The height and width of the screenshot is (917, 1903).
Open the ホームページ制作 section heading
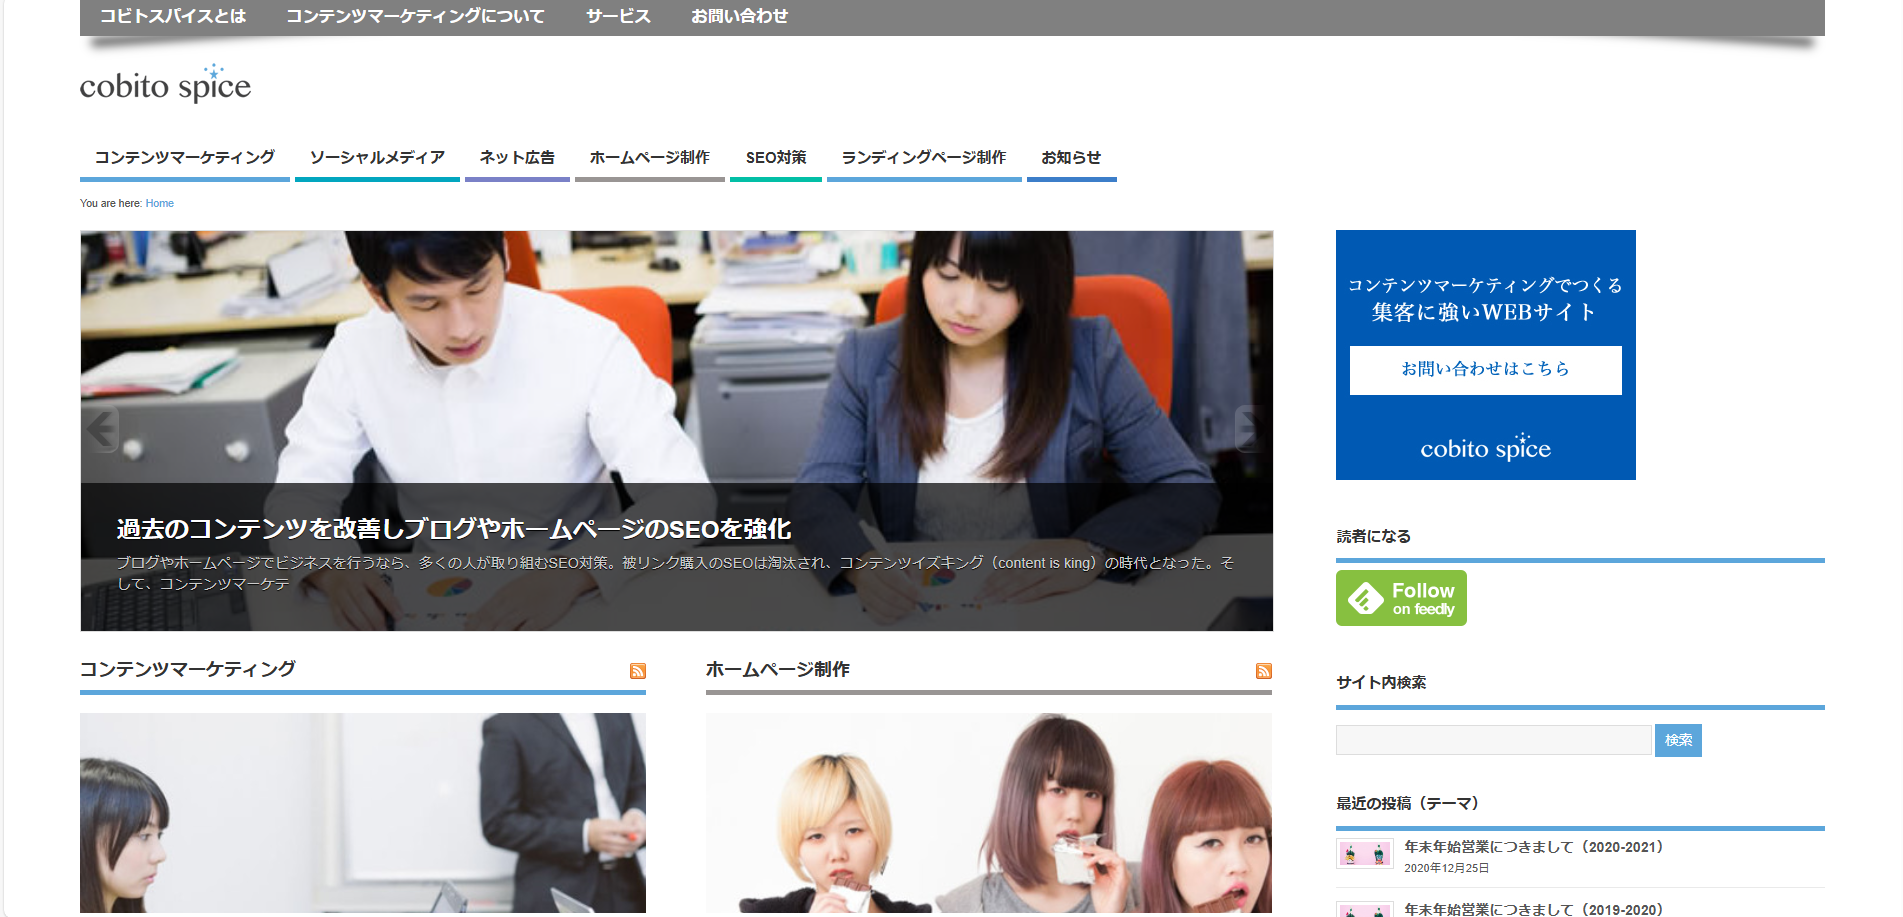pos(778,669)
